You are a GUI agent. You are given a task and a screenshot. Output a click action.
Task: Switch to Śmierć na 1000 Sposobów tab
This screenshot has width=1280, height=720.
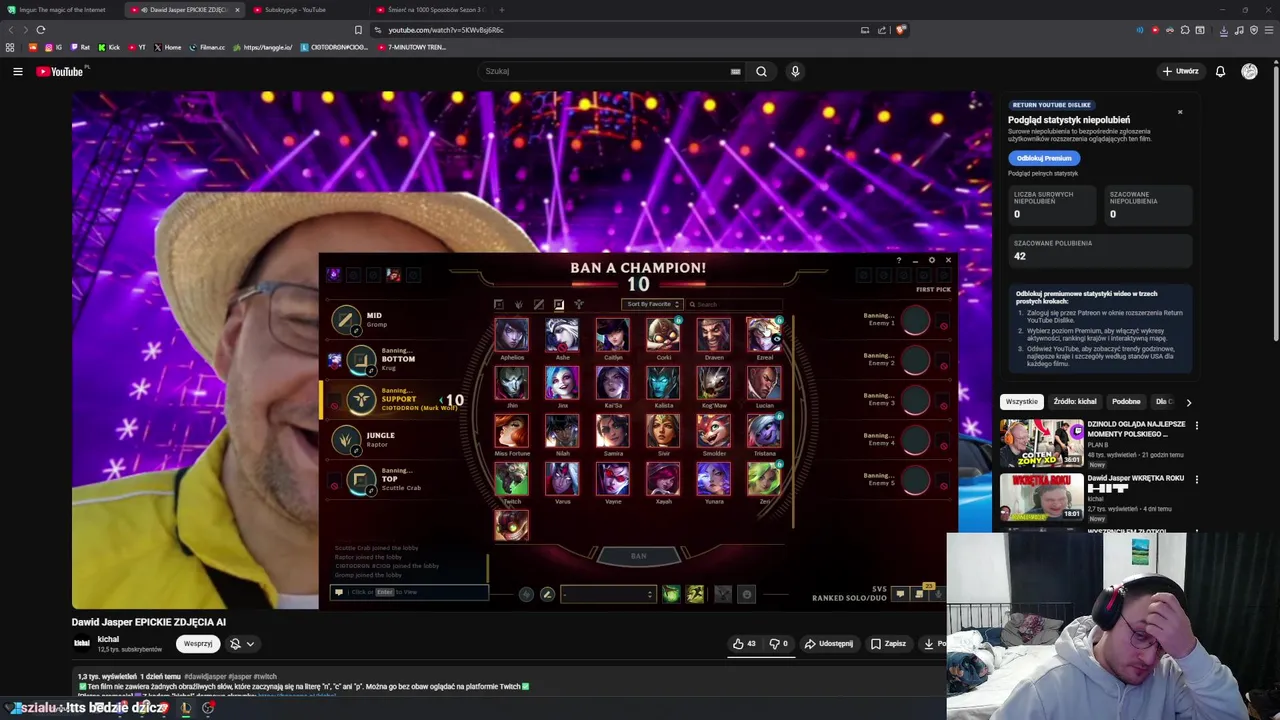point(430,10)
